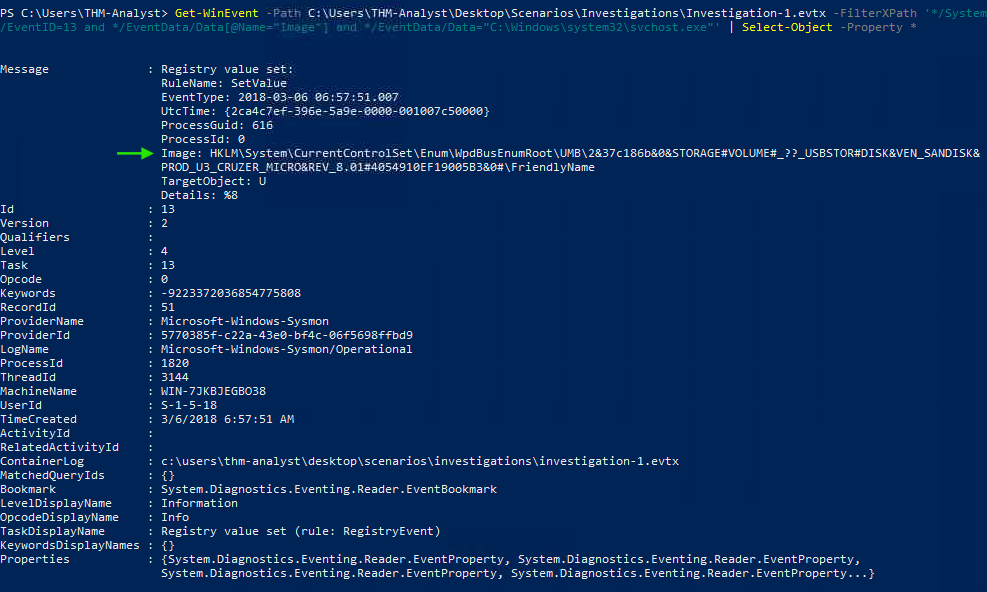Image resolution: width=987 pixels, height=592 pixels.
Task: Click the green arrow pointing to Image
Action: coord(135,153)
